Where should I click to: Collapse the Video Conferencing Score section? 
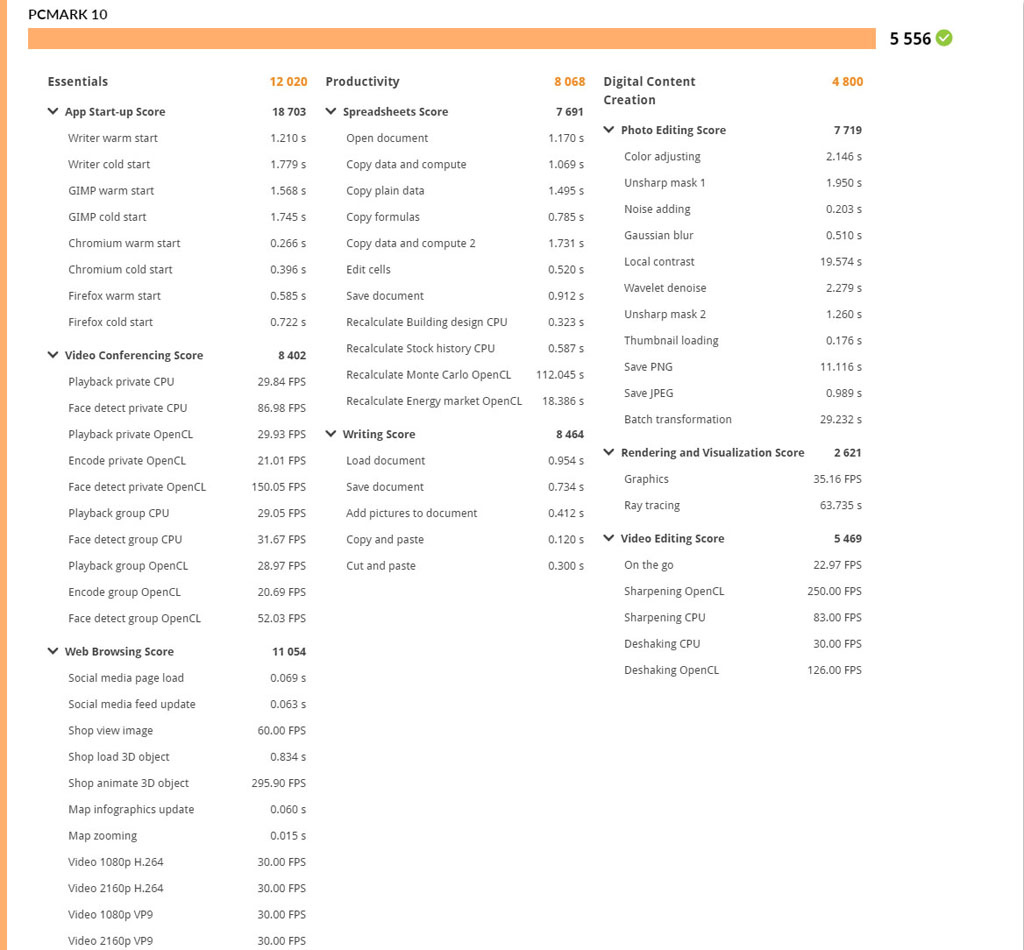pos(53,355)
